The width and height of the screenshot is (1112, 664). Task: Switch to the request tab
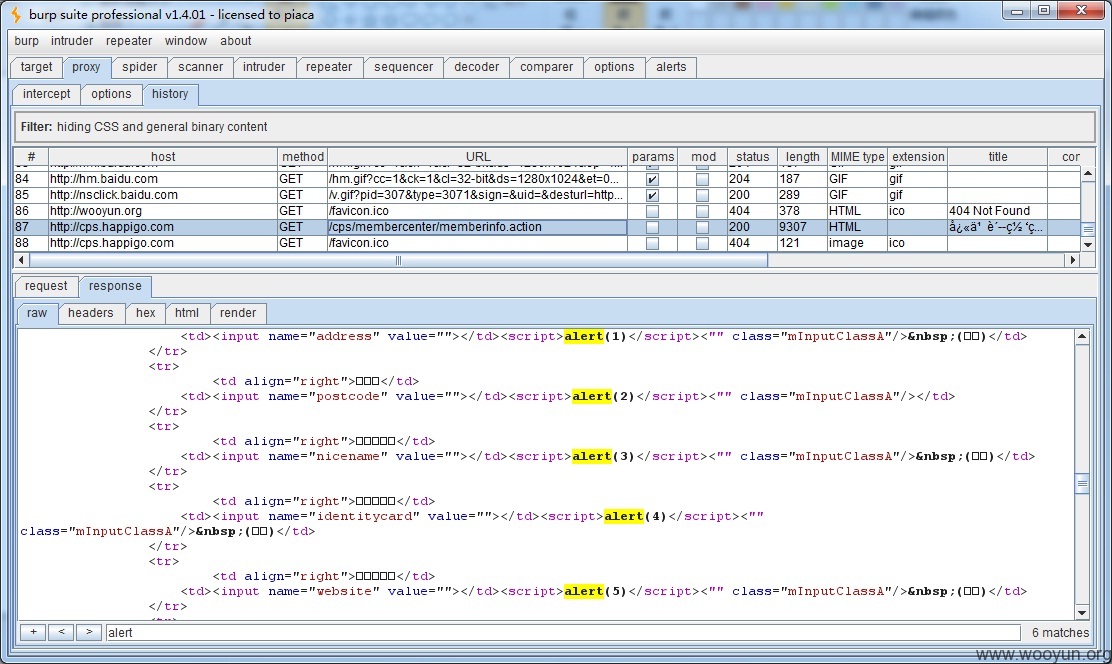click(x=46, y=286)
